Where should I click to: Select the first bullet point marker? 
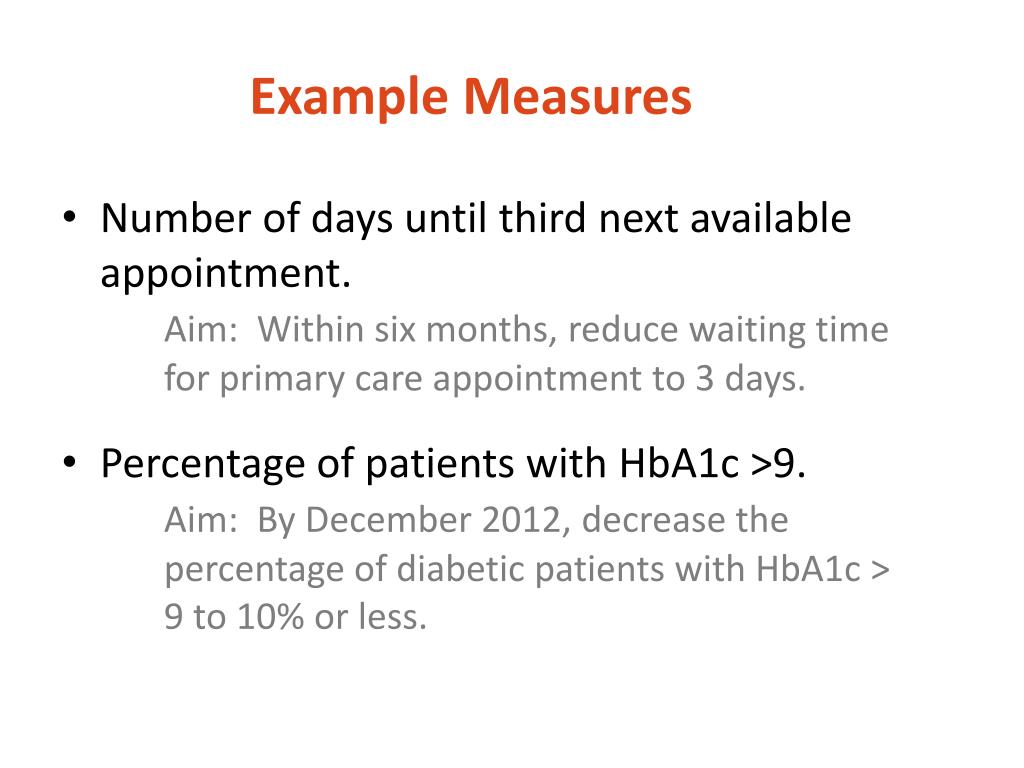(70, 216)
